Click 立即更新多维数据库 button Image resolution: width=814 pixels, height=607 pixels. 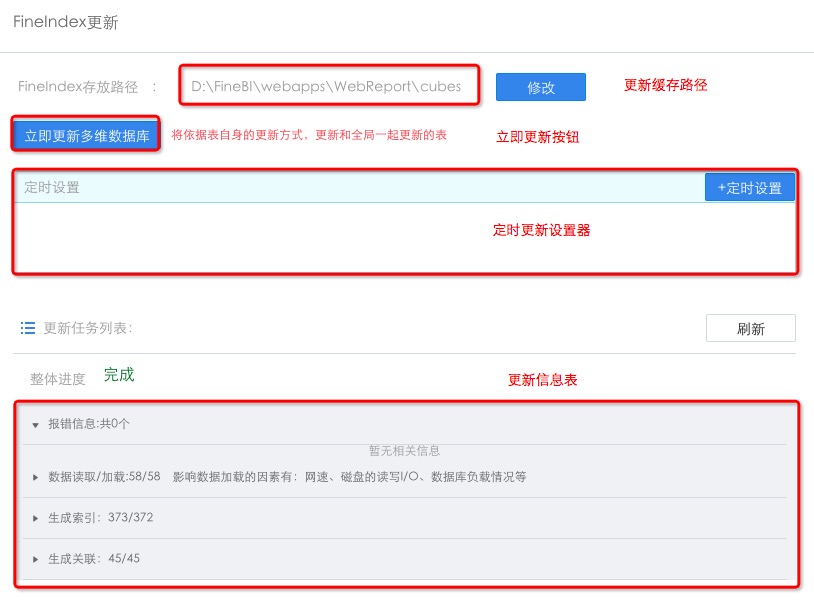tap(86, 135)
